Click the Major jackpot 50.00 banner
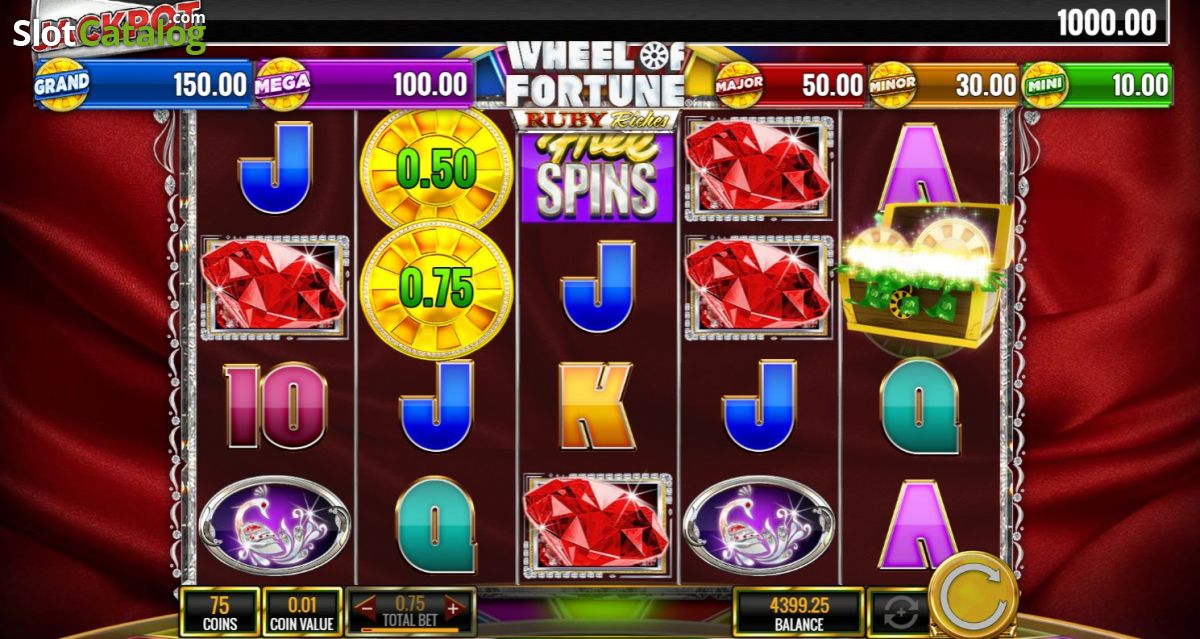The image size is (1200, 639). (x=790, y=85)
